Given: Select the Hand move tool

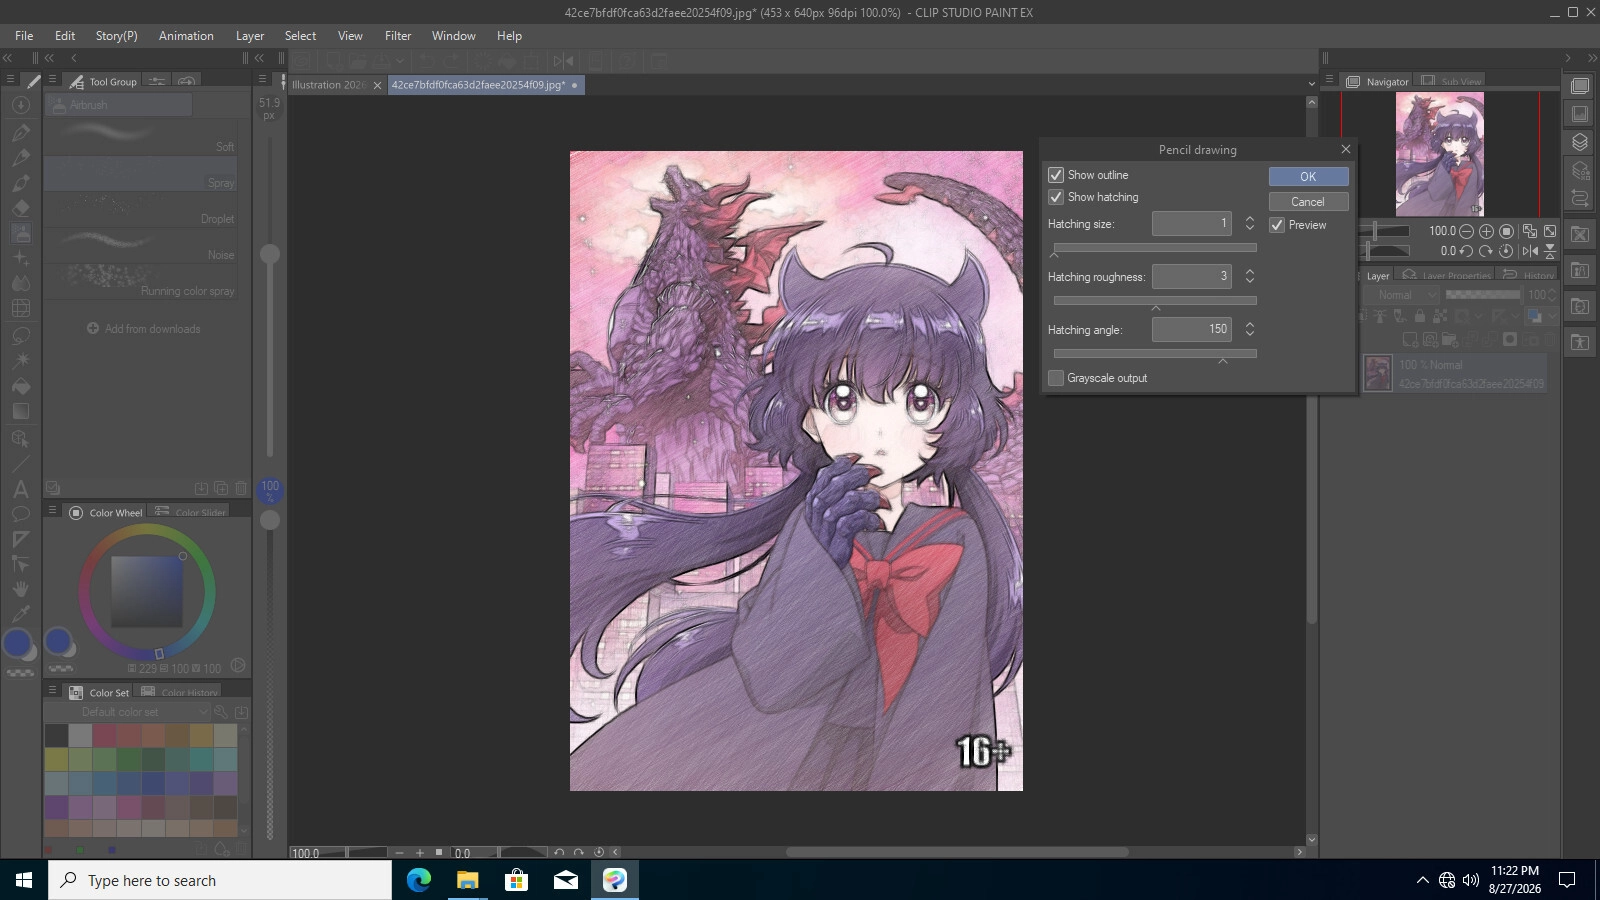Looking at the screenshot, I should pos(20,589).
